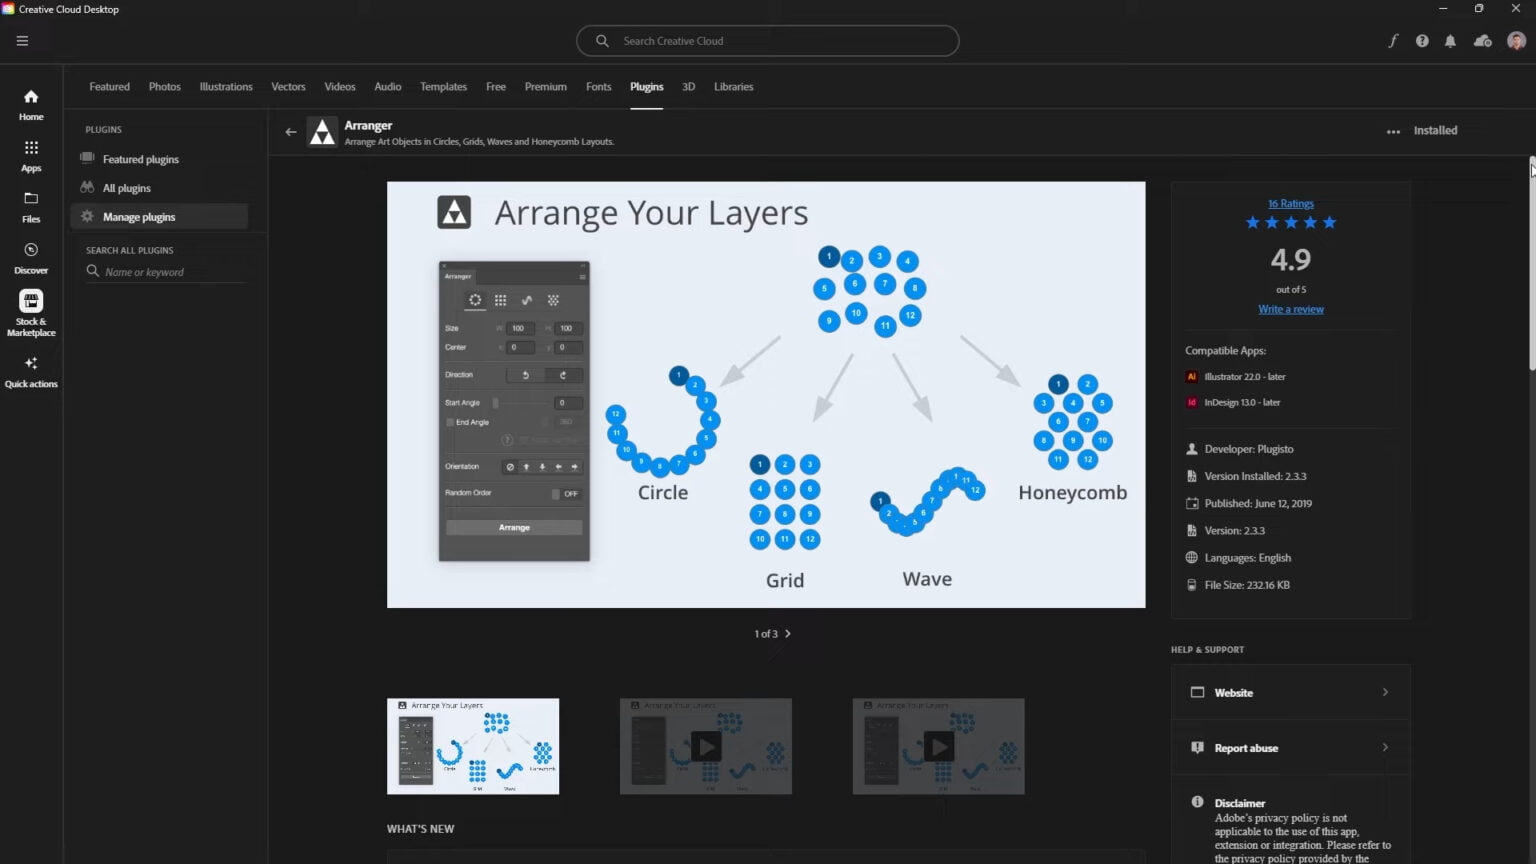The width and height of the screenshot is (1536, 864).
Task: Select the second preview thumbnail
Action: tap(705, 746)
